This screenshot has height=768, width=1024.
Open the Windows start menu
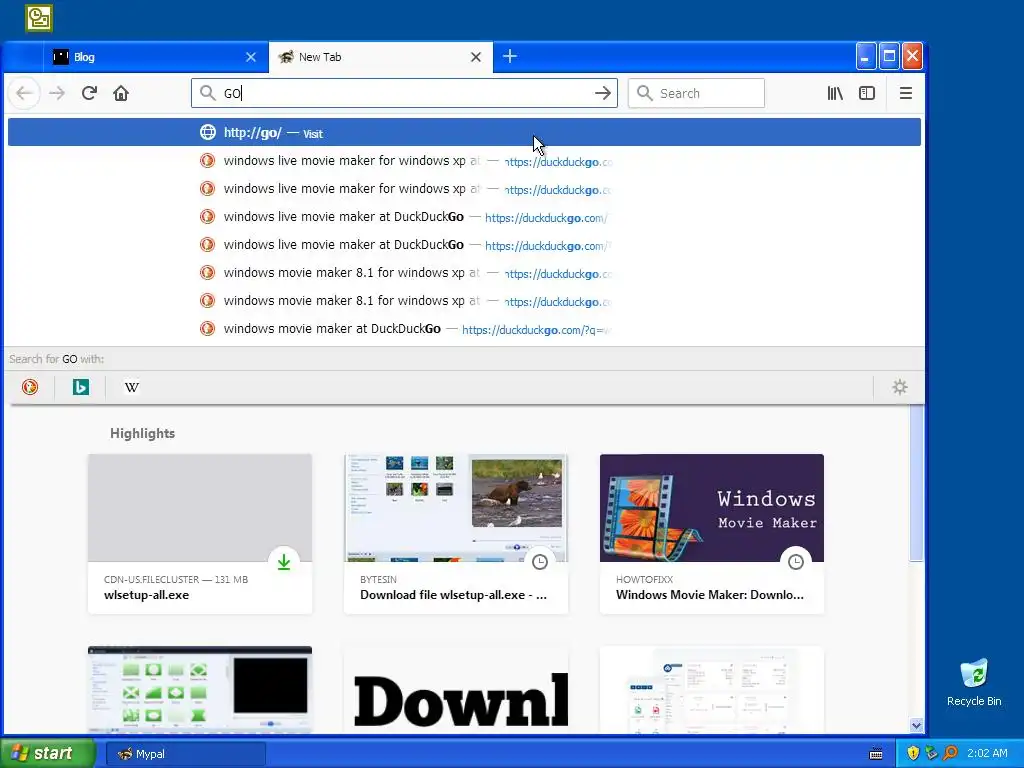[47, 753]
